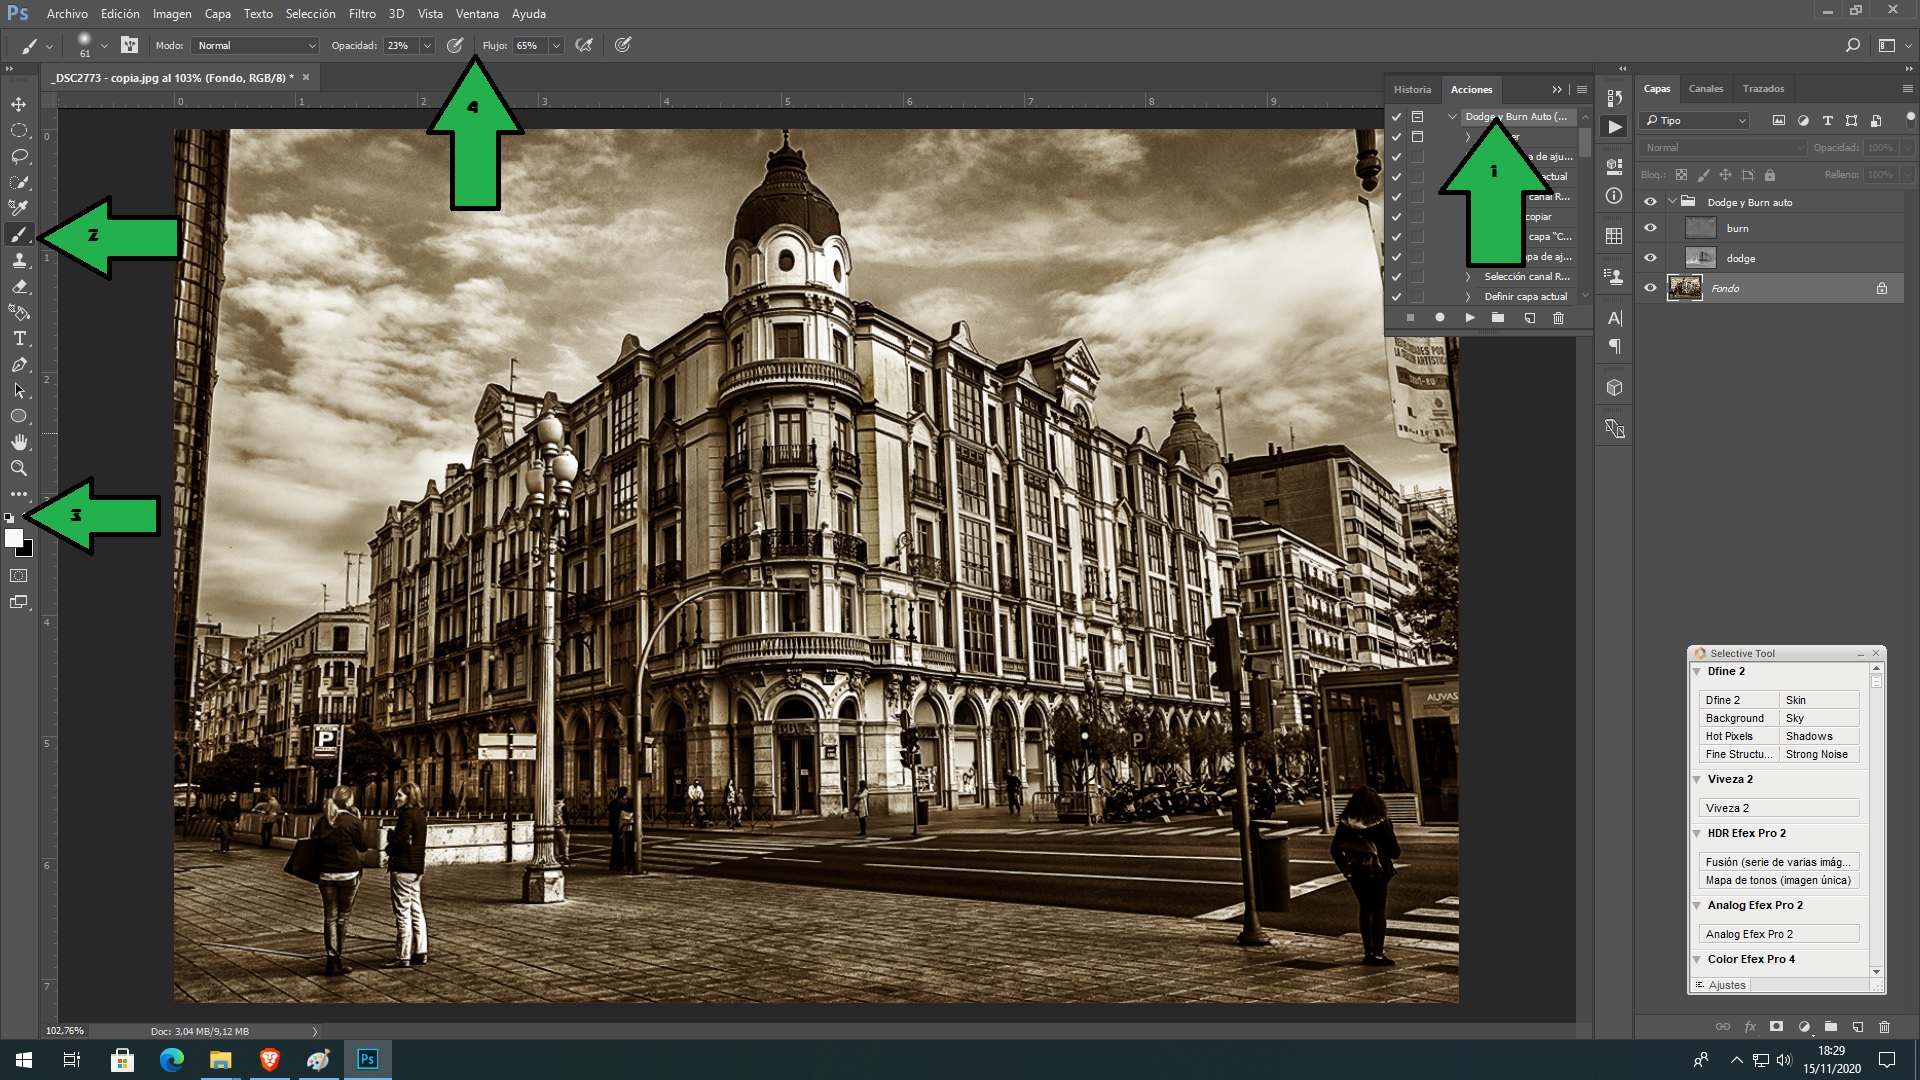Open the Character panel icon

click(x=1614, y=318)
